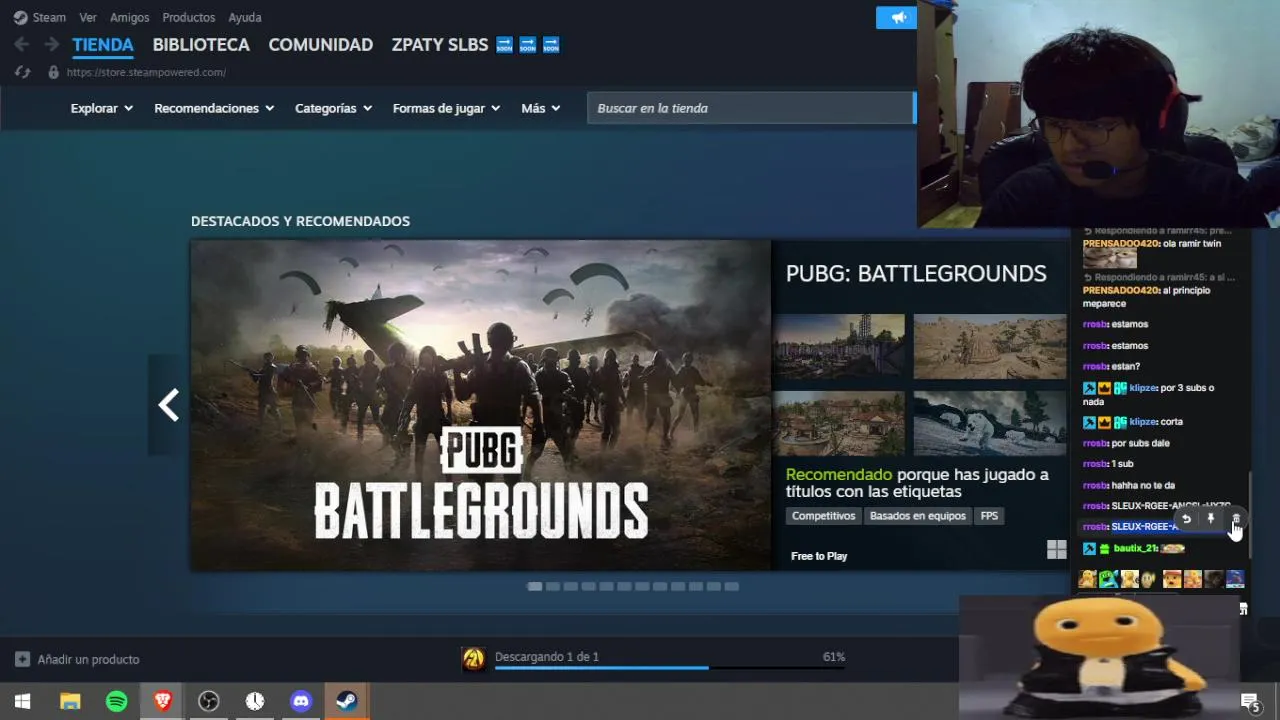This screenshot has height=720, width=1280.
Task: Expand the Recomendaciones dropdown
Action: point(214,108)
